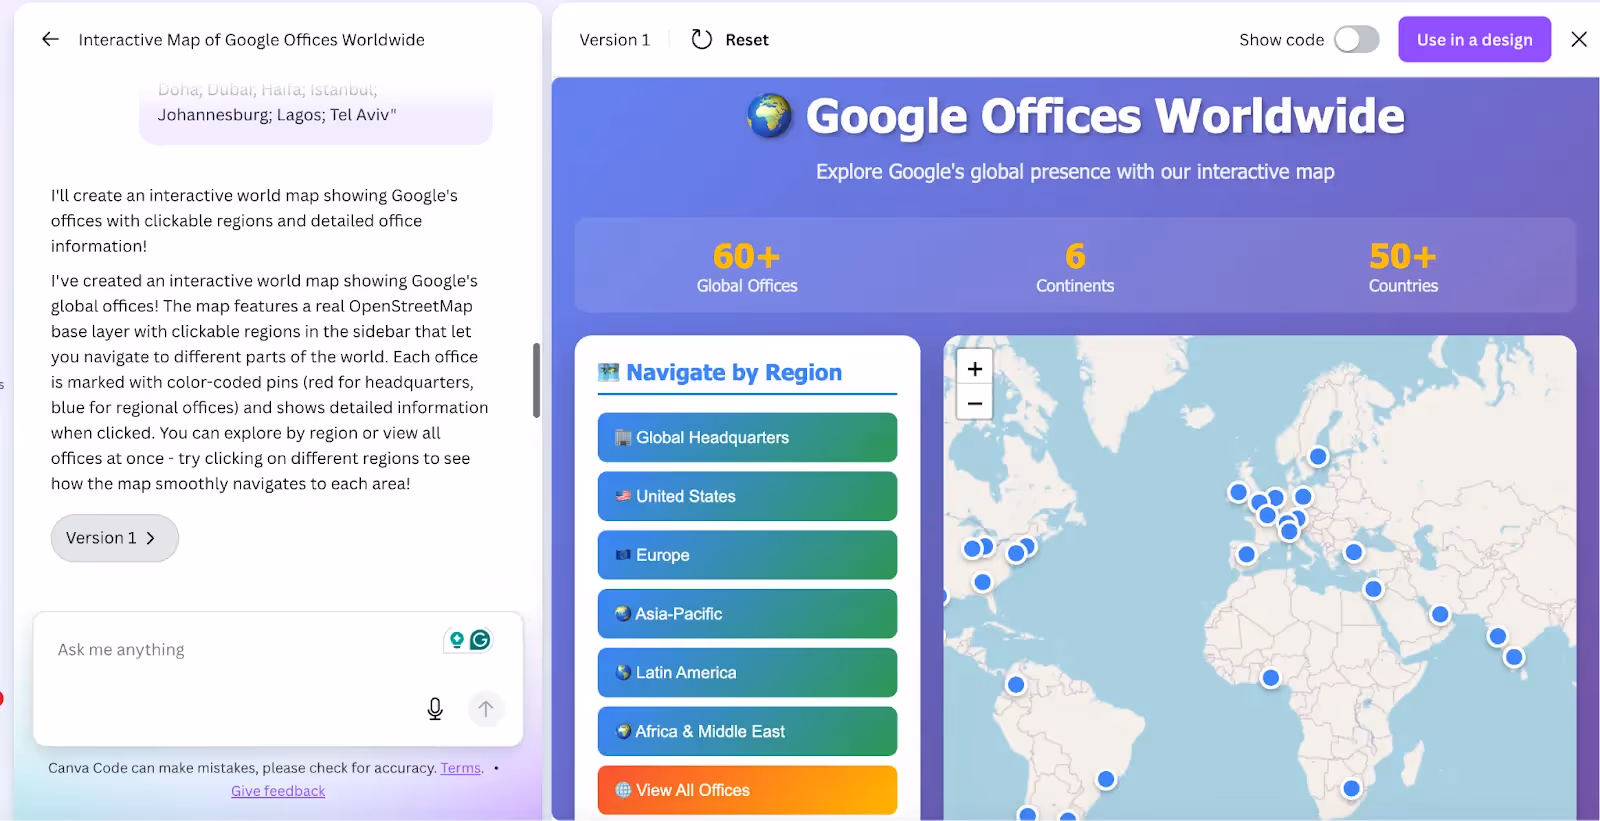This screenshot has width=1600, height=821.
Task: Zoom in the map with plus button
Action: point(975,368)
